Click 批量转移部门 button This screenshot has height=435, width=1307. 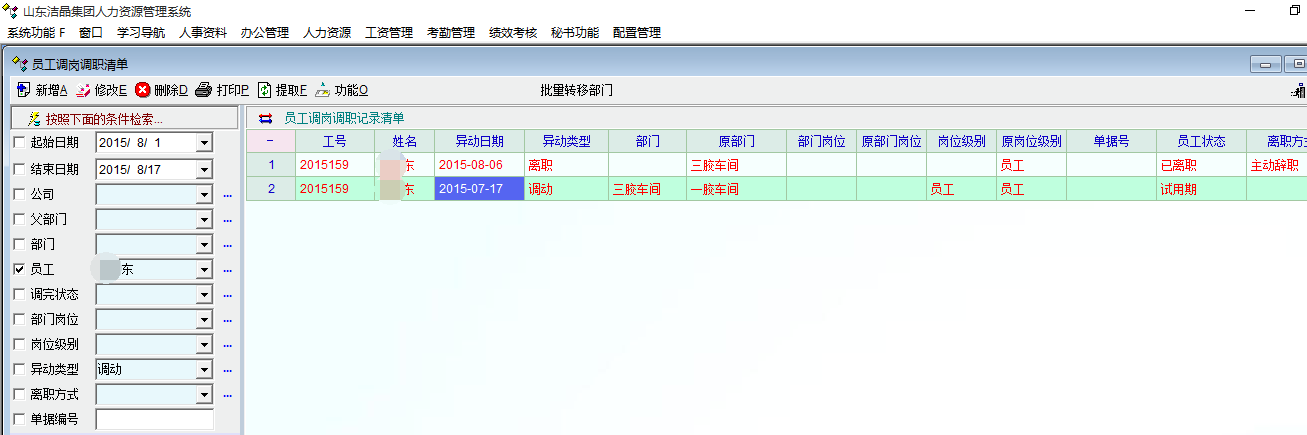point(576,90)
